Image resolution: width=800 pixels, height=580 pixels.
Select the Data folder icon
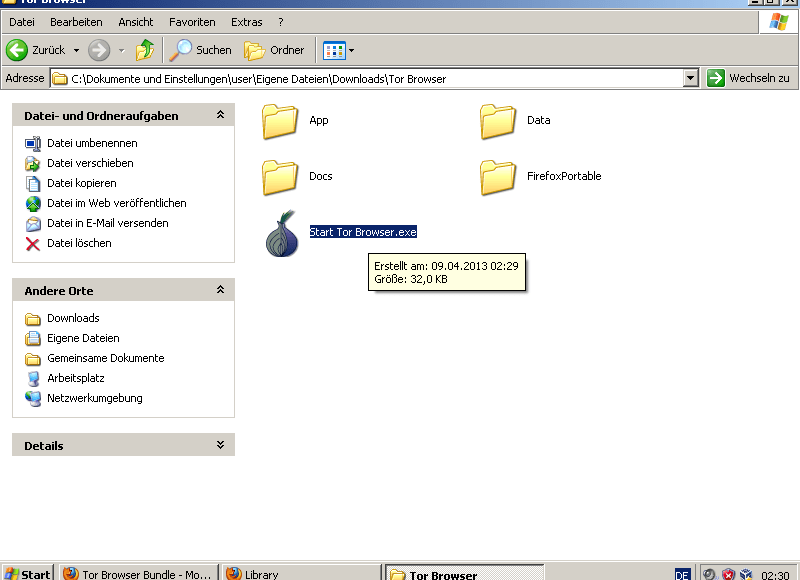pos(497,121)
